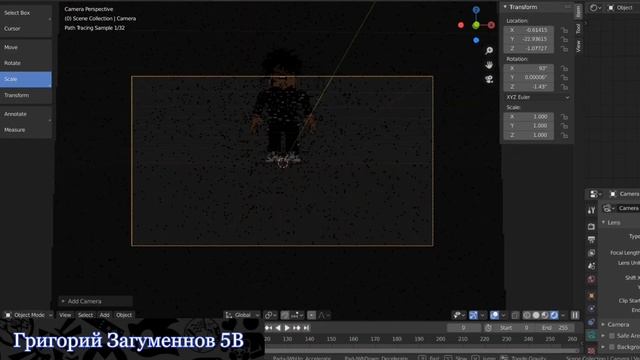This screenshot has height=360, width=640.
Task: Switch to material preview shading
Action: click(545, 315)
